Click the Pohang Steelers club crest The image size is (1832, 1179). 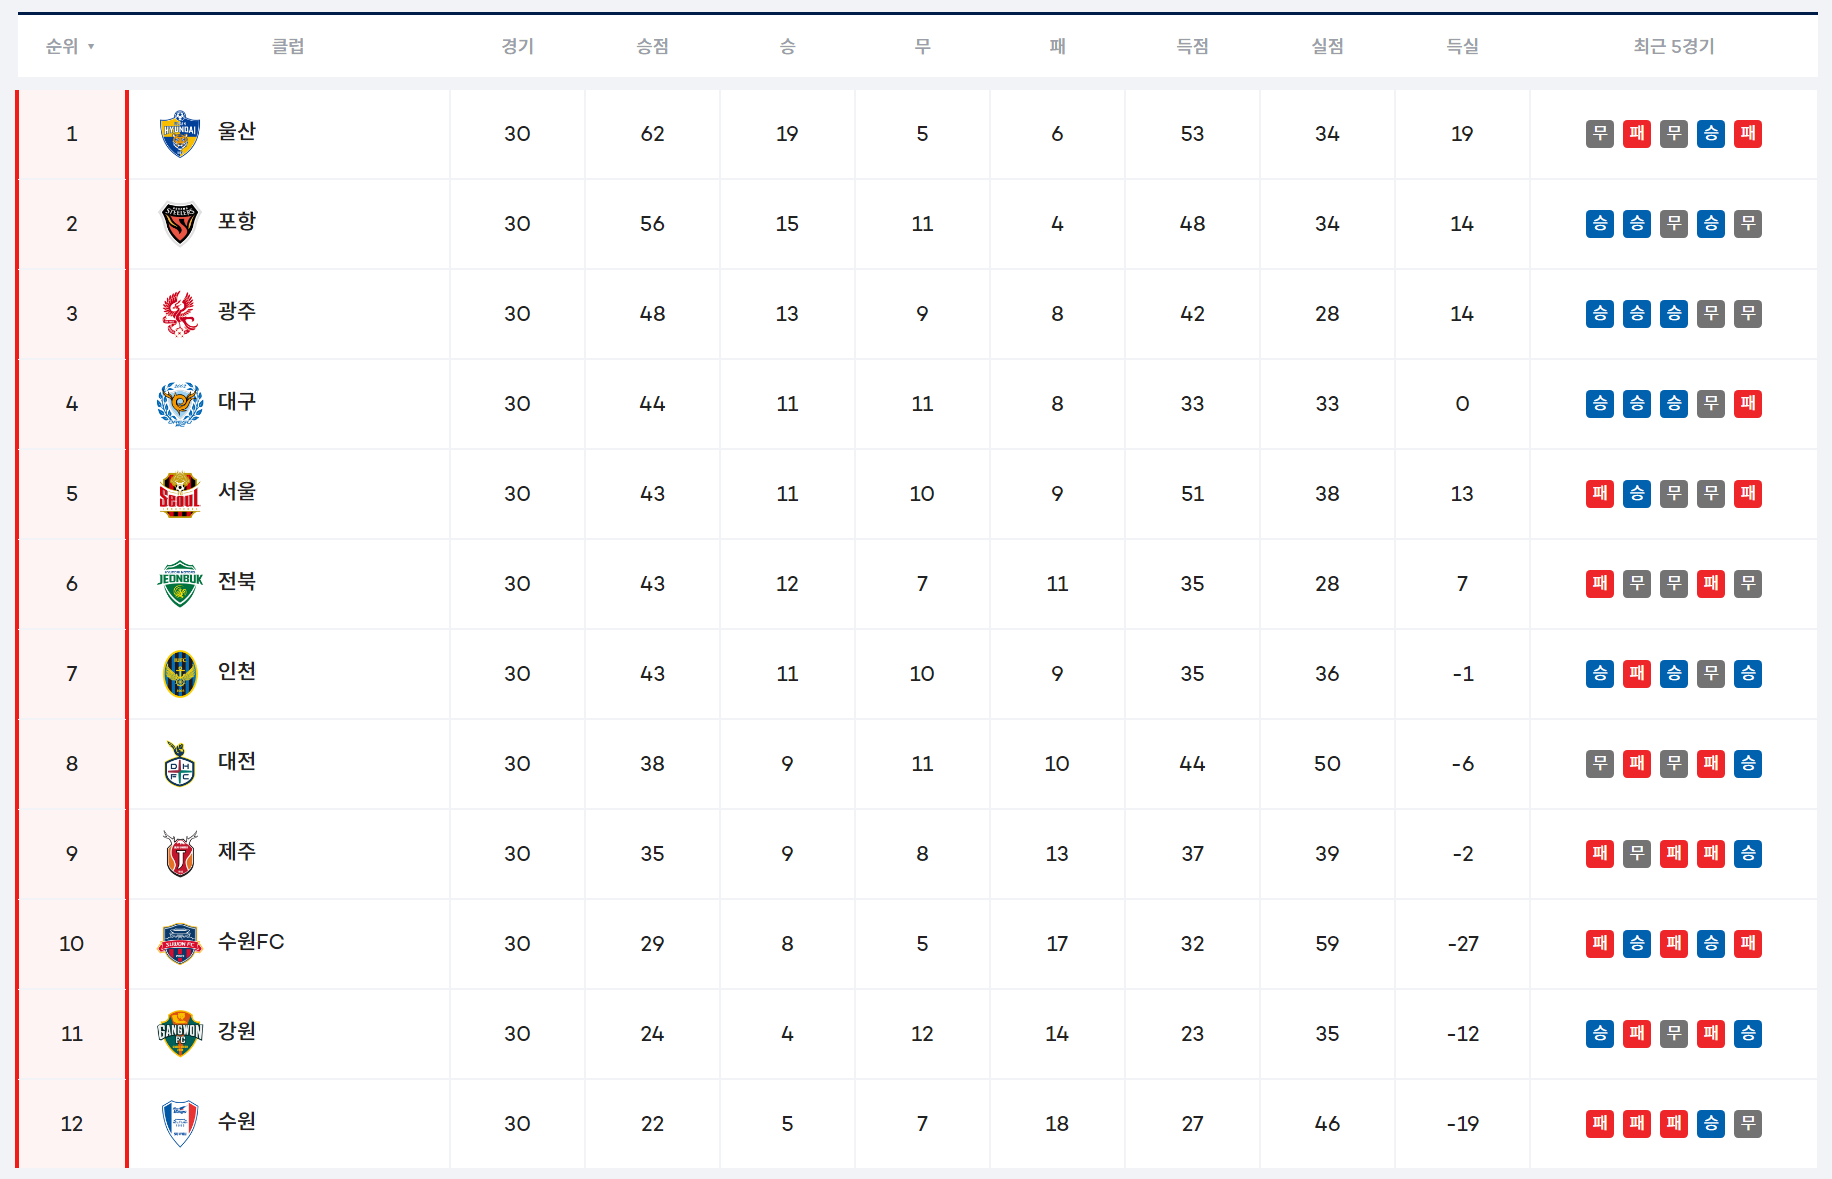[x=180, y=224]
